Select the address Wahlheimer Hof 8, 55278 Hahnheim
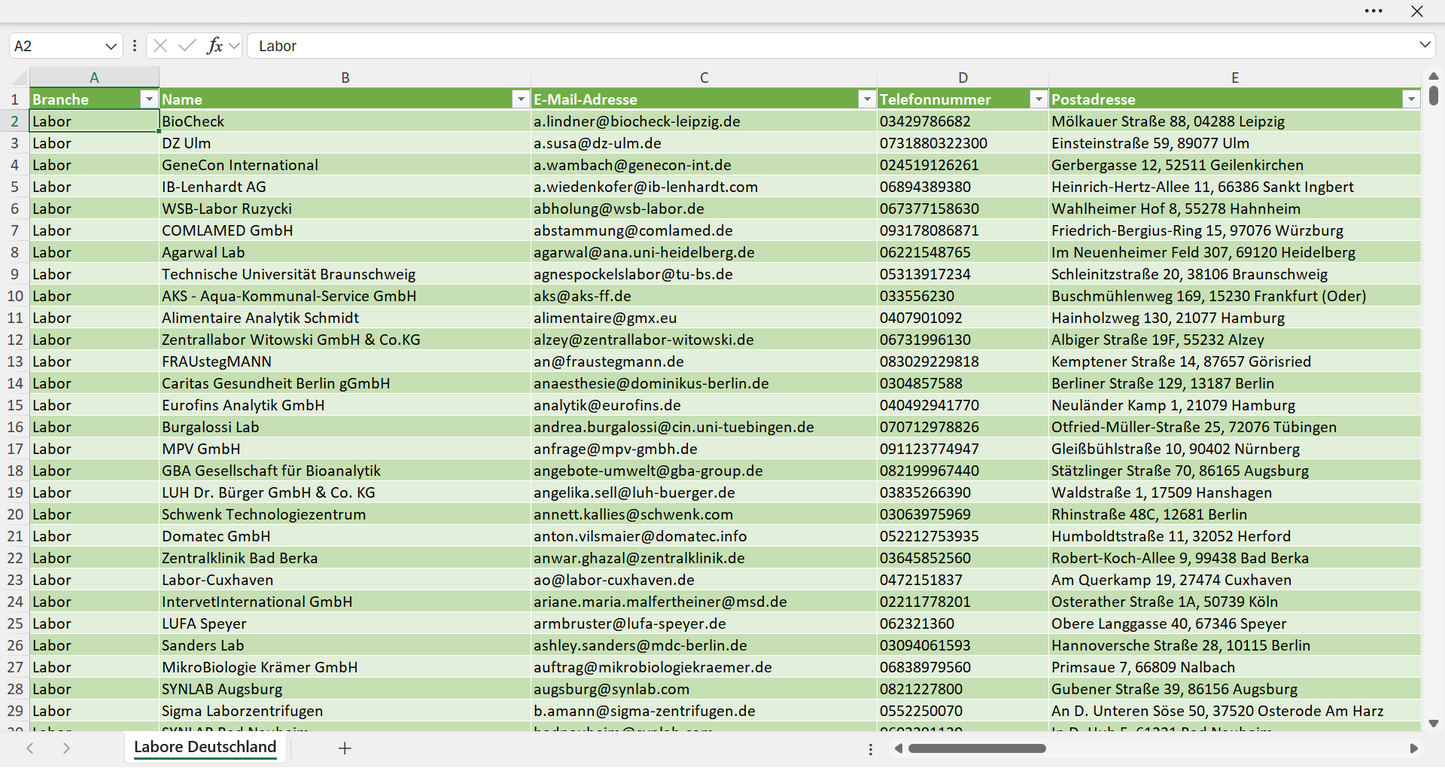Screen dimensions: 1445x768 tap(1235, 209)
